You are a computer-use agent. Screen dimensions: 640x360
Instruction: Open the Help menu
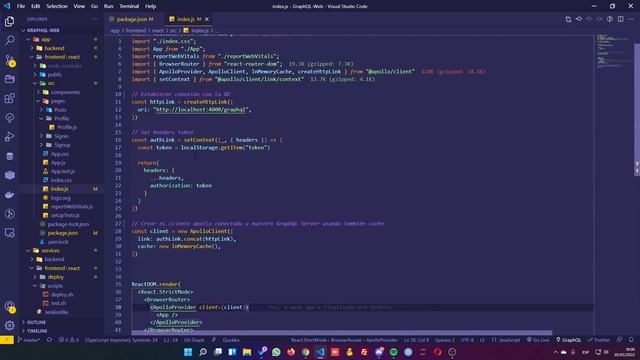(150, 6)
